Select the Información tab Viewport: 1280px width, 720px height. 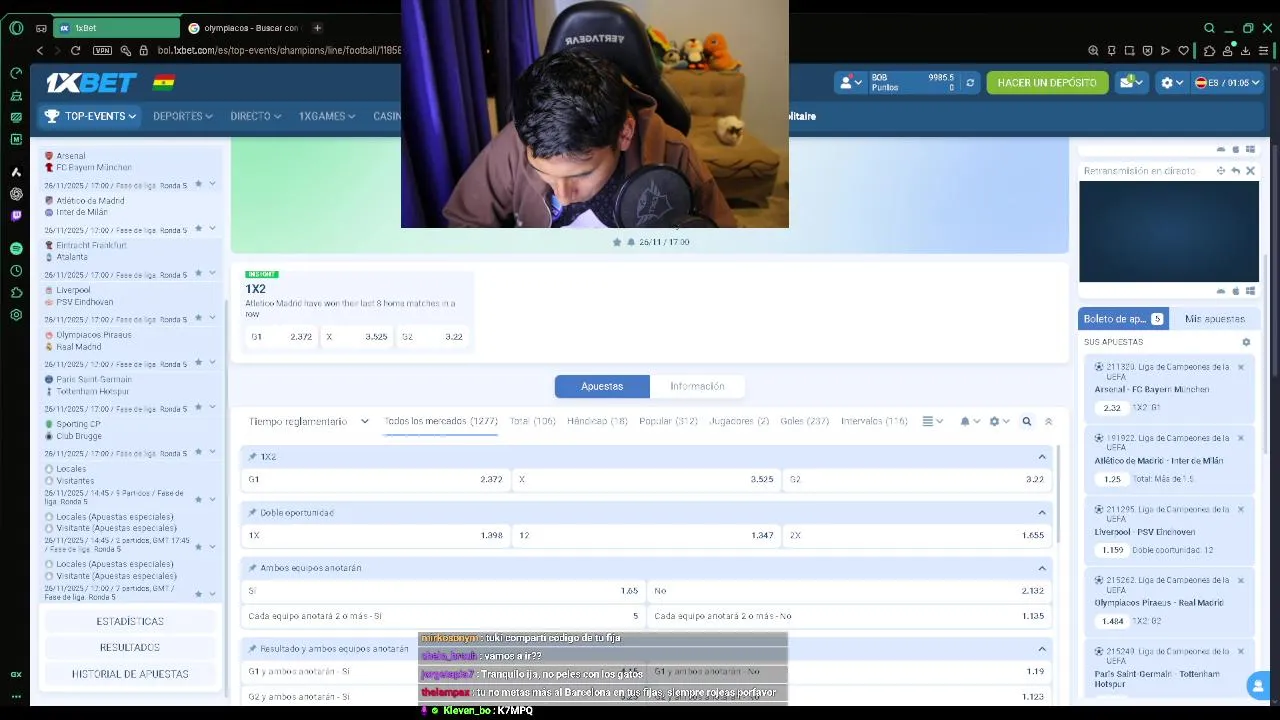[697, 386]
